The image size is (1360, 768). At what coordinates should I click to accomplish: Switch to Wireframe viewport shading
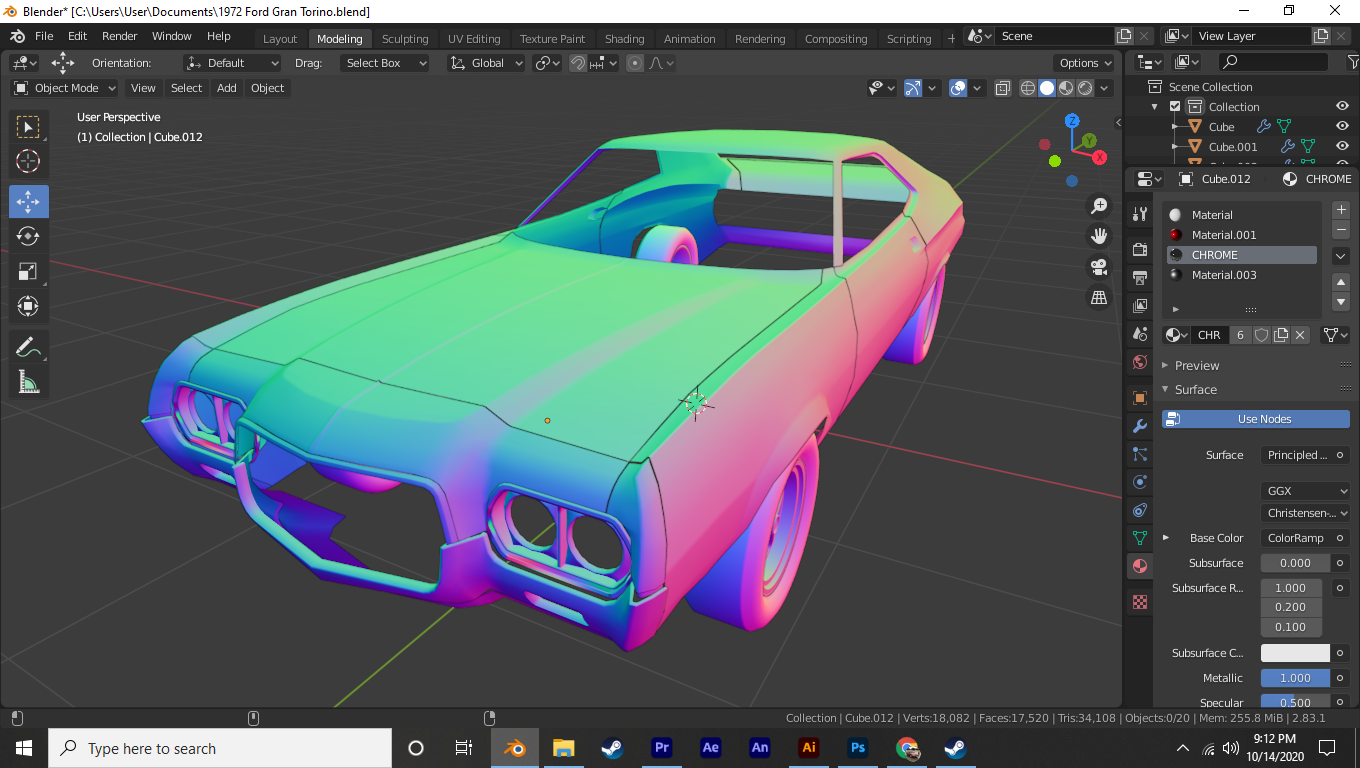pyautogui.click(x=1028, y=88)
